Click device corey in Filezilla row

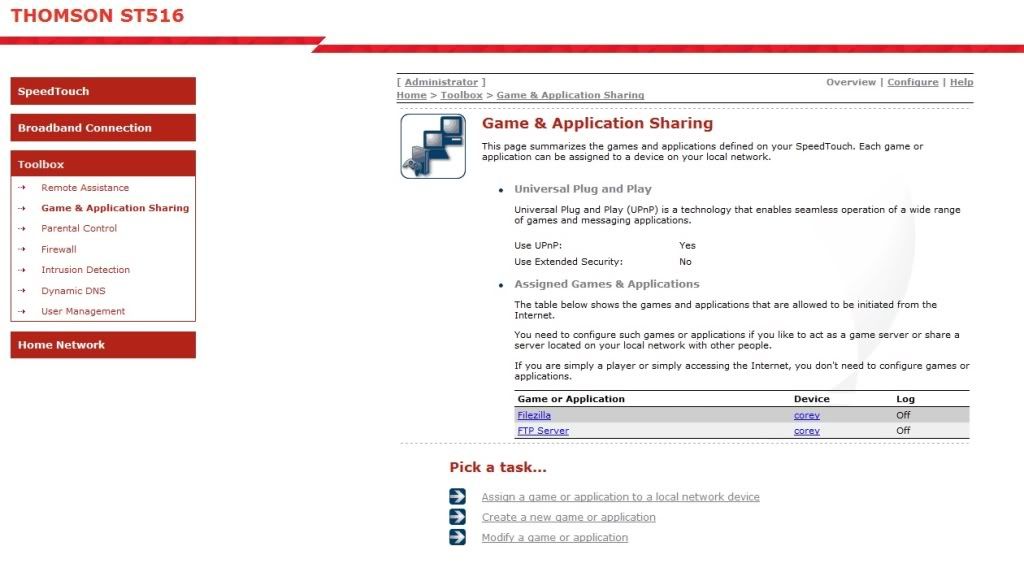807,415
